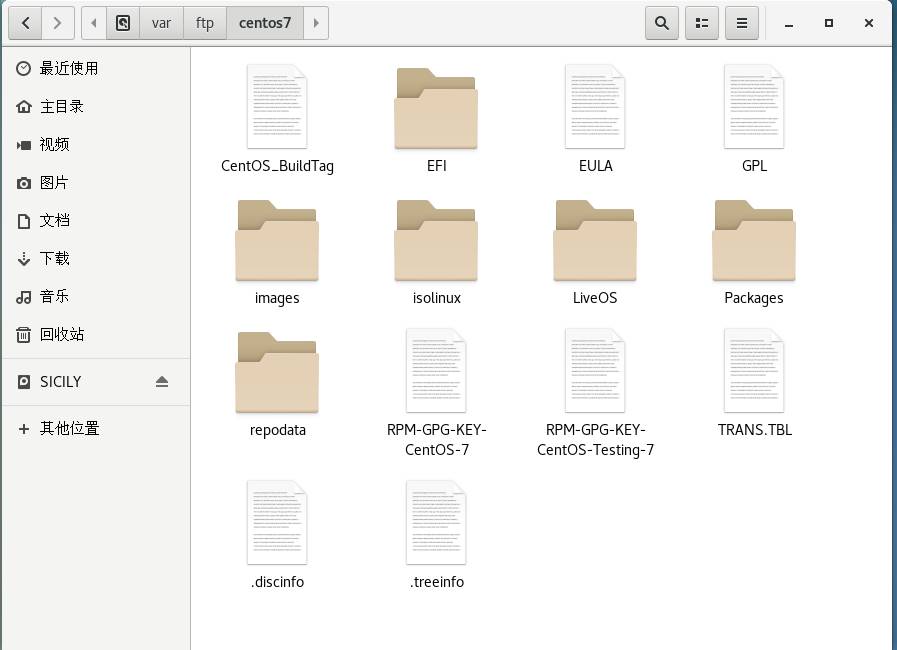This screenshot has width=897, height=650.
Task: Open 下载 folder in the sidebar
Action: 54,258
